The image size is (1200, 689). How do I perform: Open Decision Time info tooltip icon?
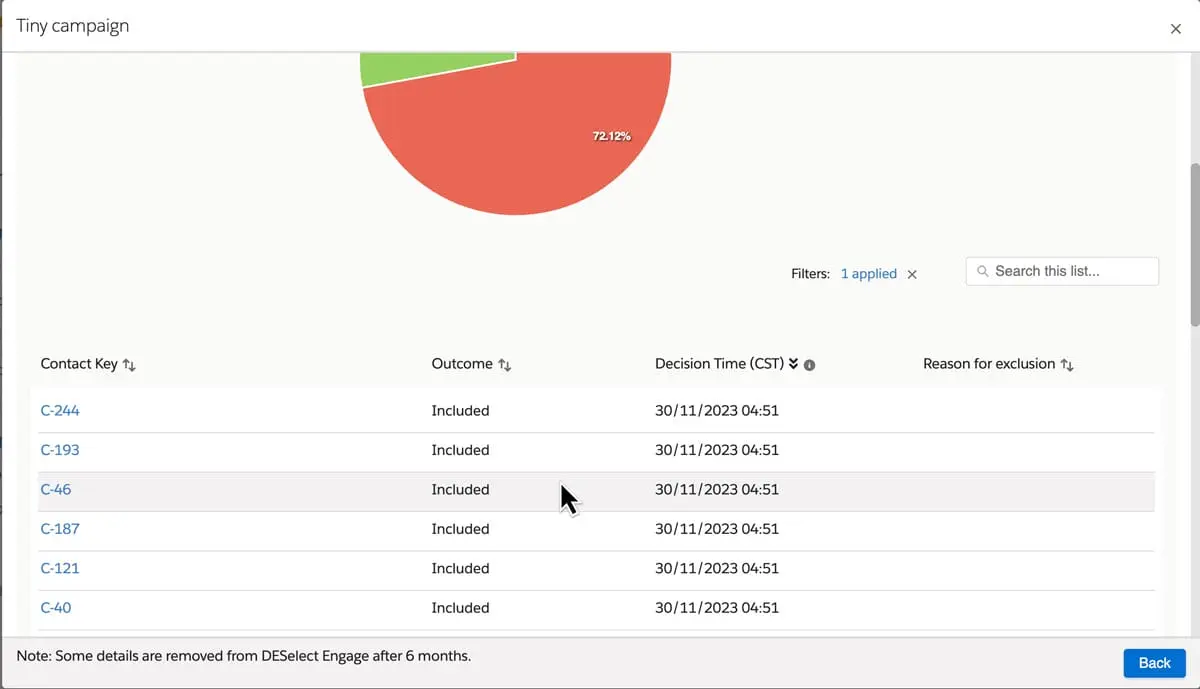[x=810, y=365]
